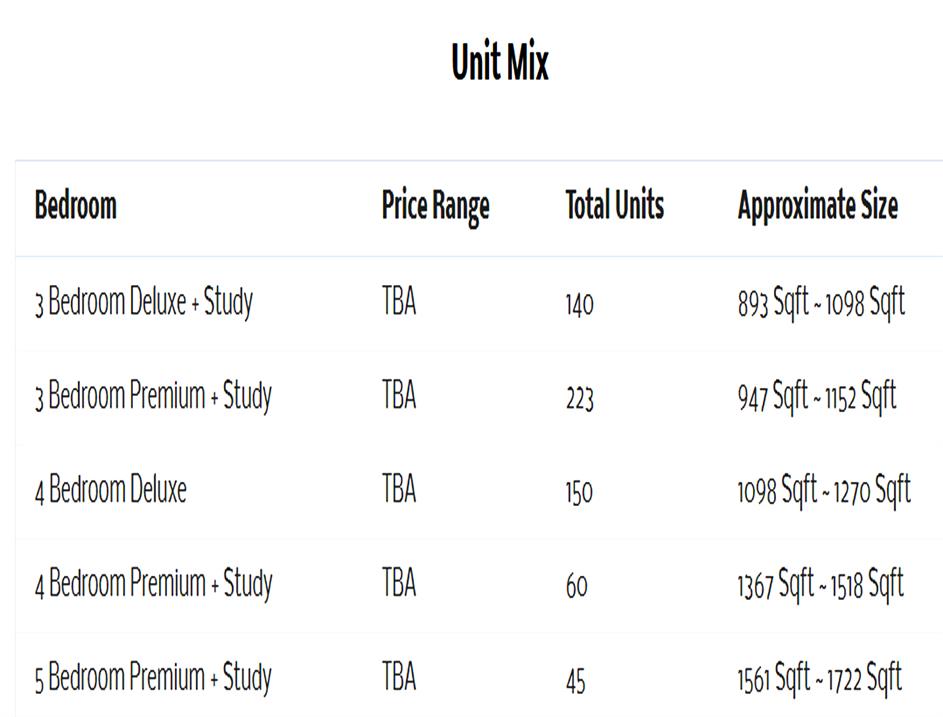Select the 3 Bedroom Deluxe + Study row label

144,302
